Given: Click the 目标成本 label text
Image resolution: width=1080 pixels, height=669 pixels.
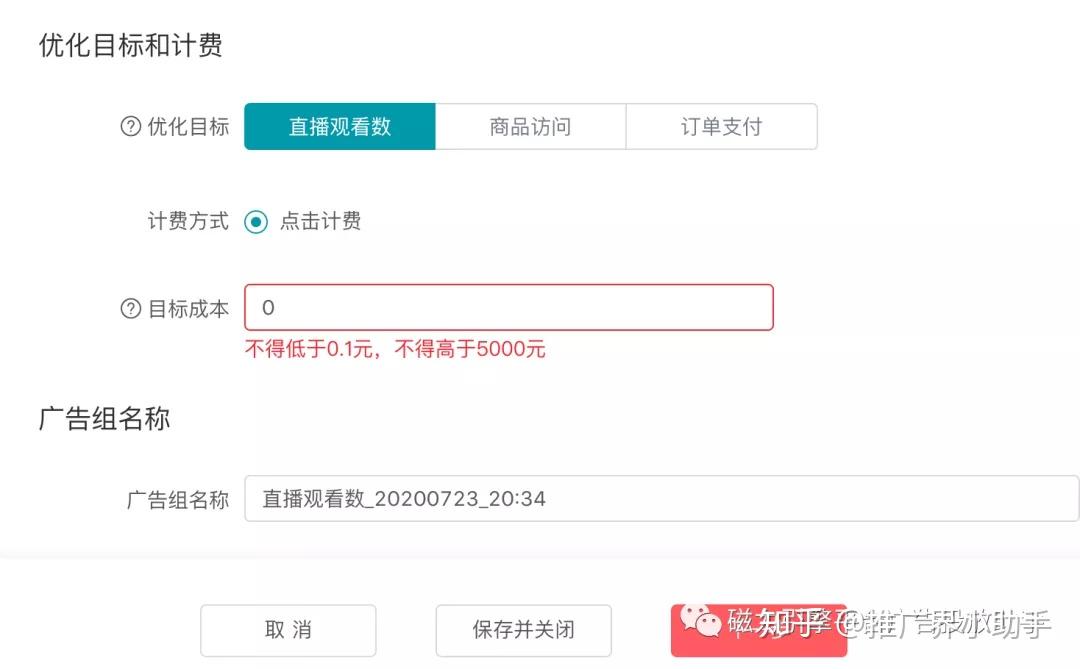Looking at the screenshot, I should [x=188, y=309].
